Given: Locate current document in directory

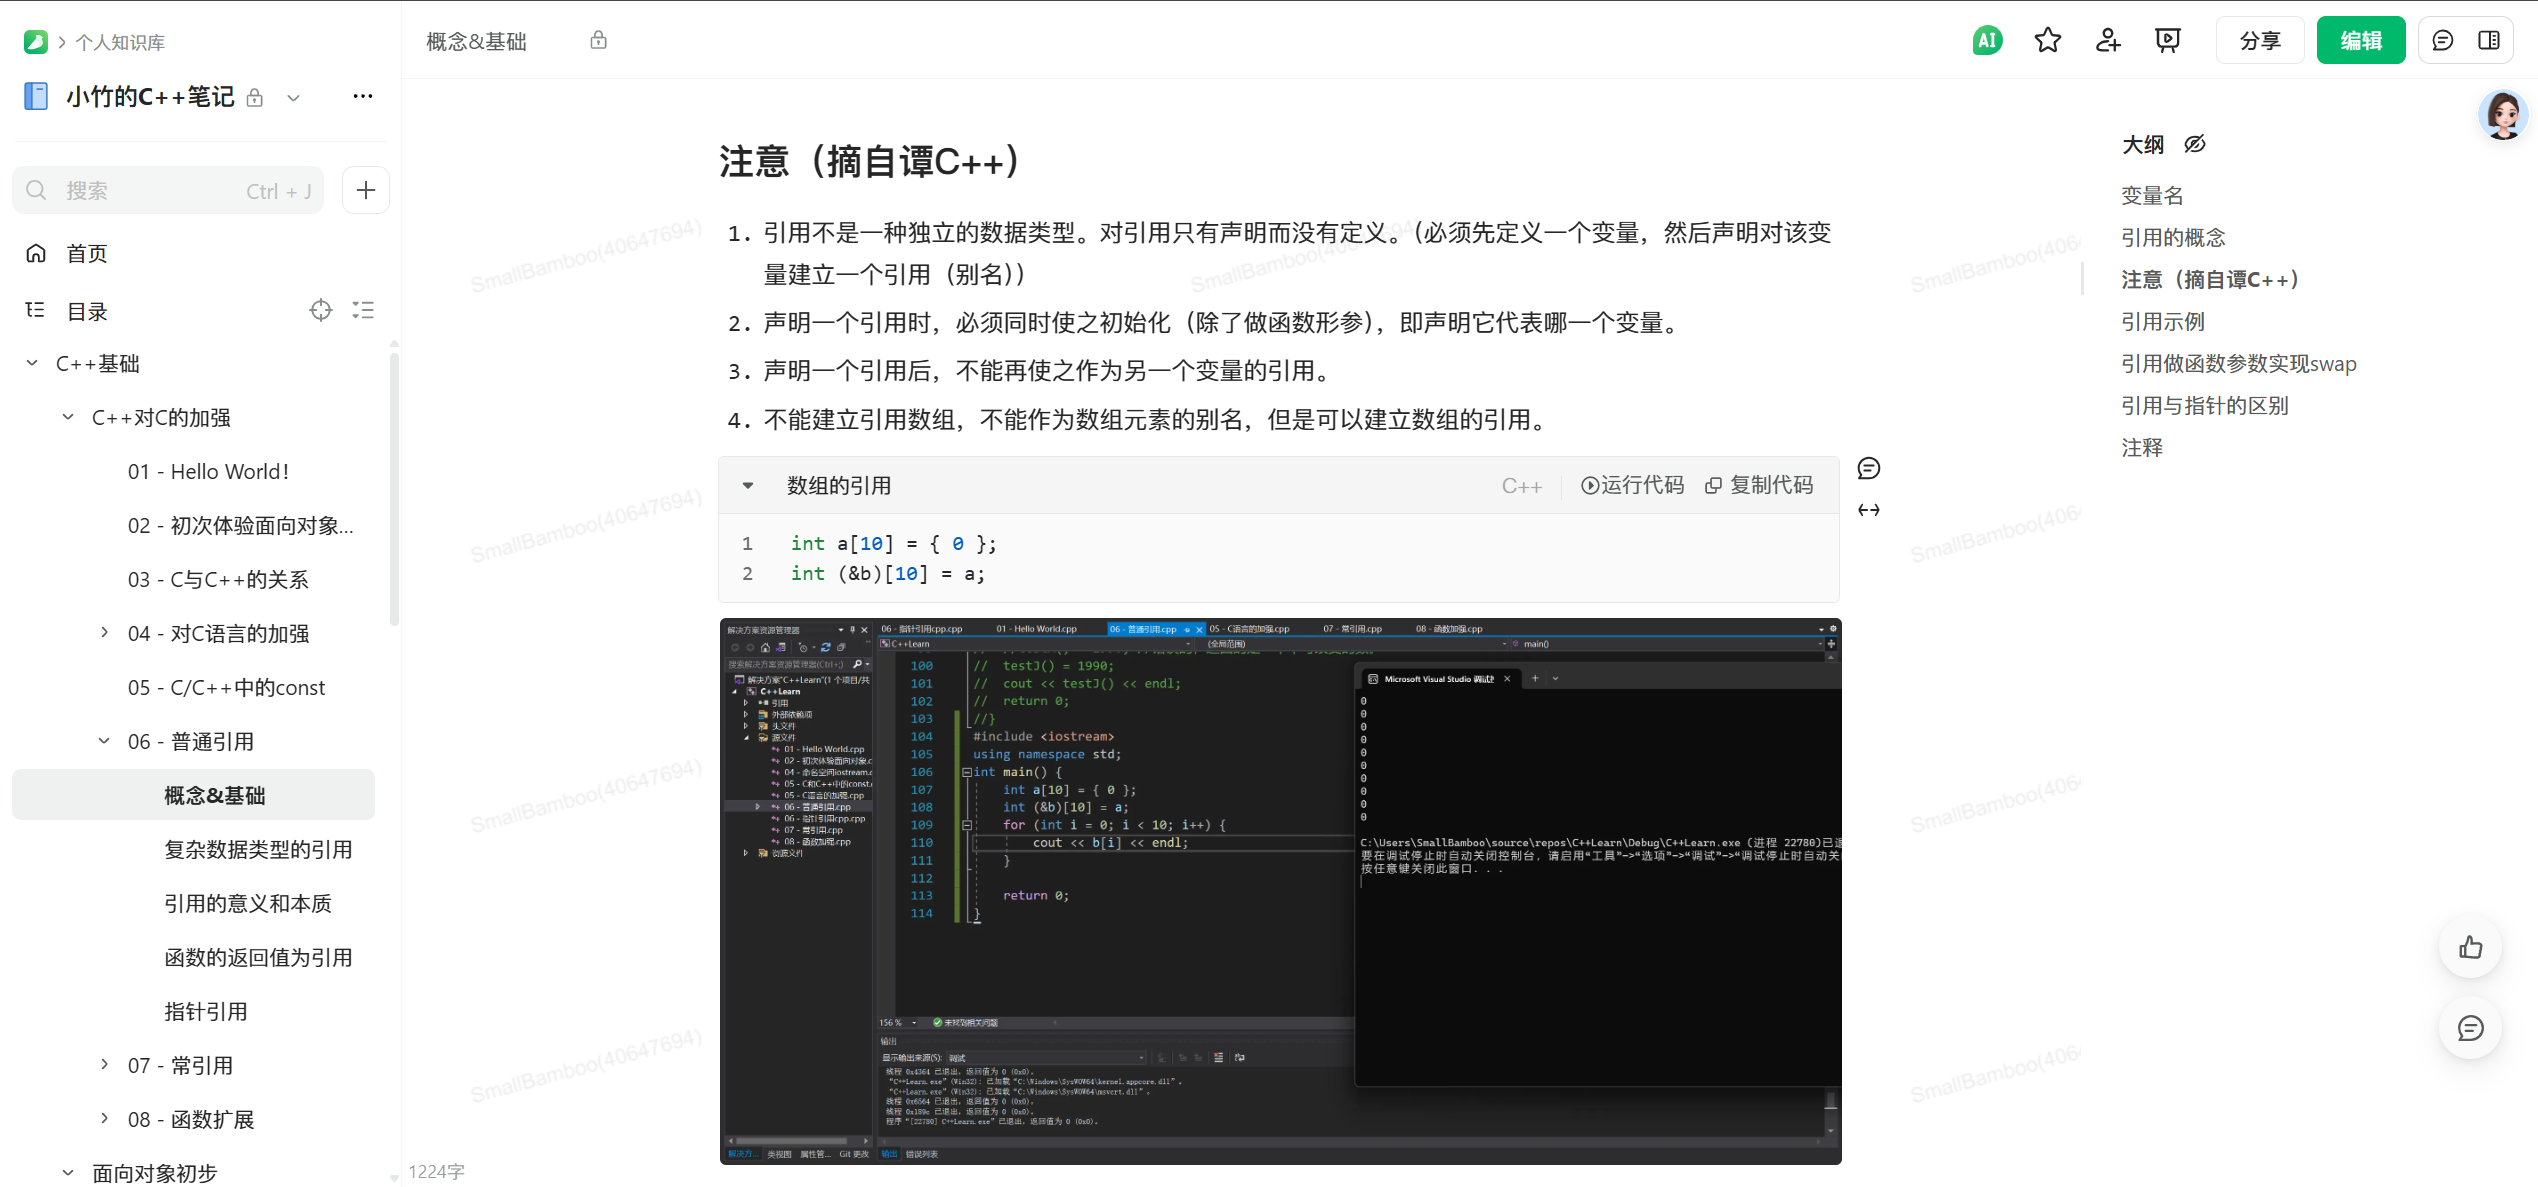Looking at the screenshot, I should point(320,311).
